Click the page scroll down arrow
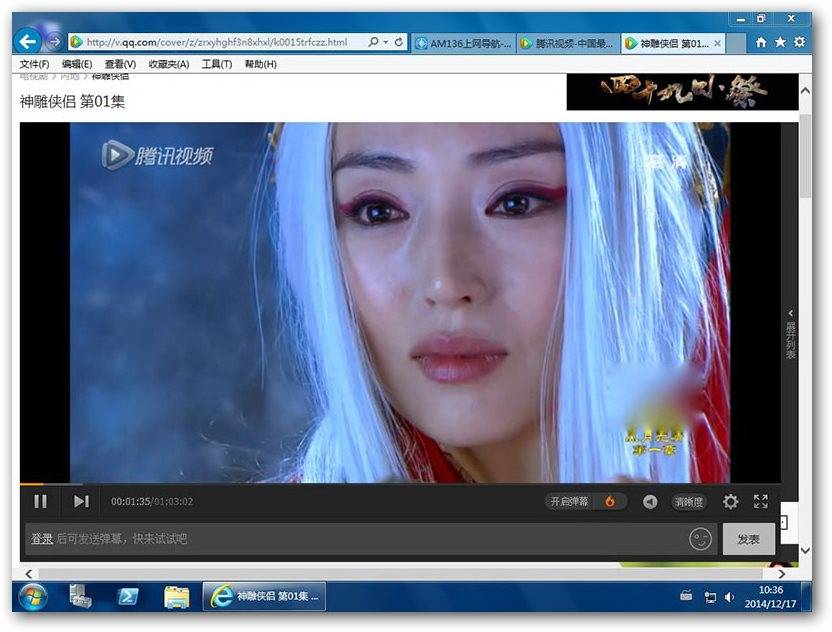Viewport: 832px width, 632px height. tap(805, 551)
